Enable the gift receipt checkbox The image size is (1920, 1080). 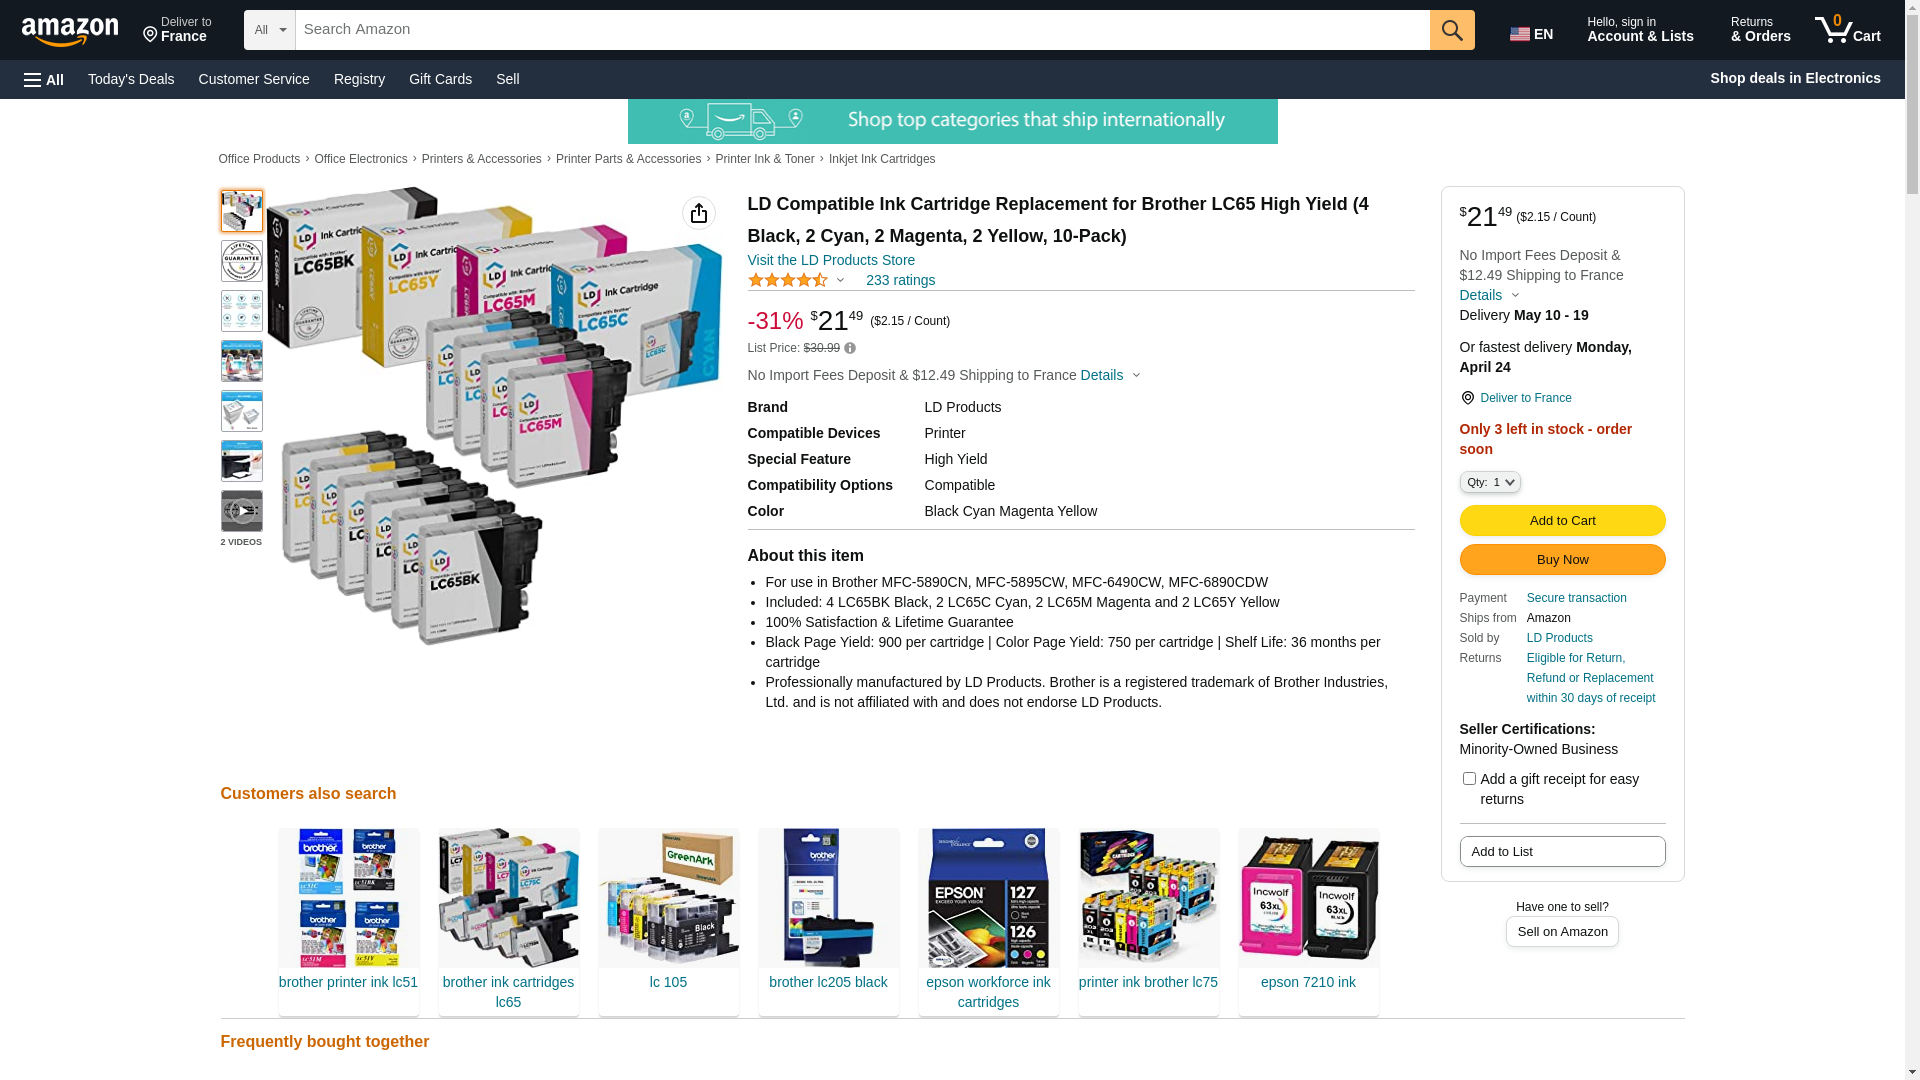click(x=1469, y=778)
